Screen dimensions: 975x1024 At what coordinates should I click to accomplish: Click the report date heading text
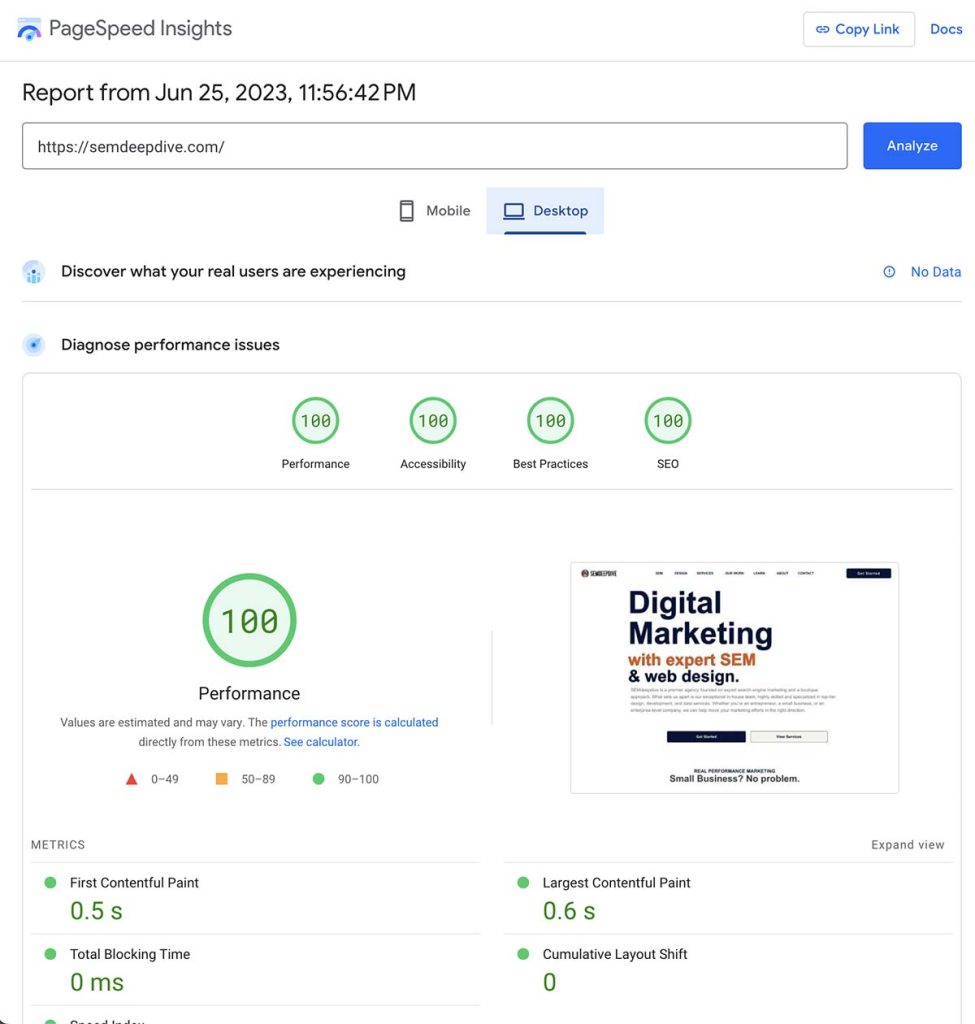(x=219, y=92)
